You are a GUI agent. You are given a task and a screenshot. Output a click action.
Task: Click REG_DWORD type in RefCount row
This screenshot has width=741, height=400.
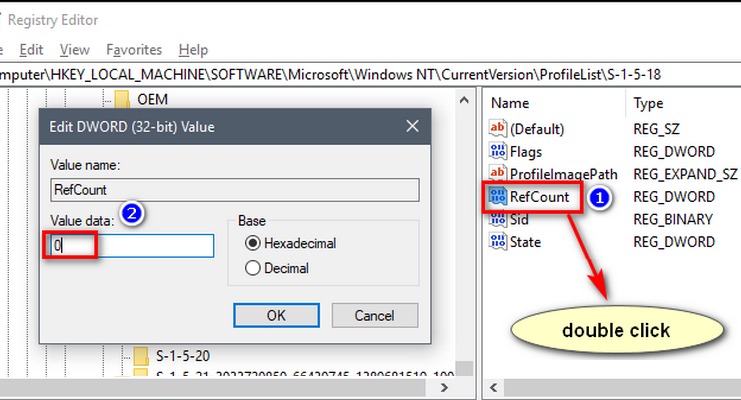[x=674, y=197]
